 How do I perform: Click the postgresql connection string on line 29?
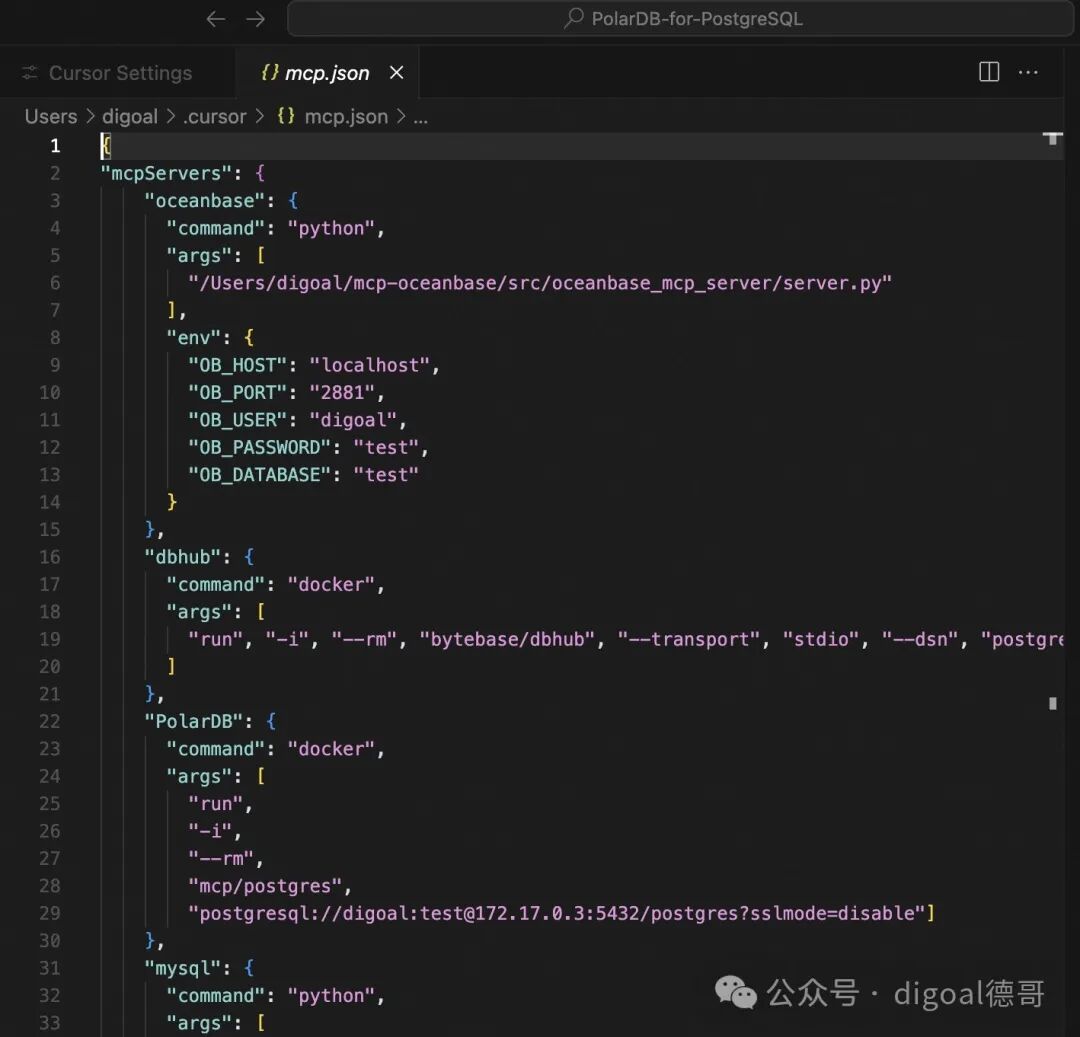click(557, 913)
